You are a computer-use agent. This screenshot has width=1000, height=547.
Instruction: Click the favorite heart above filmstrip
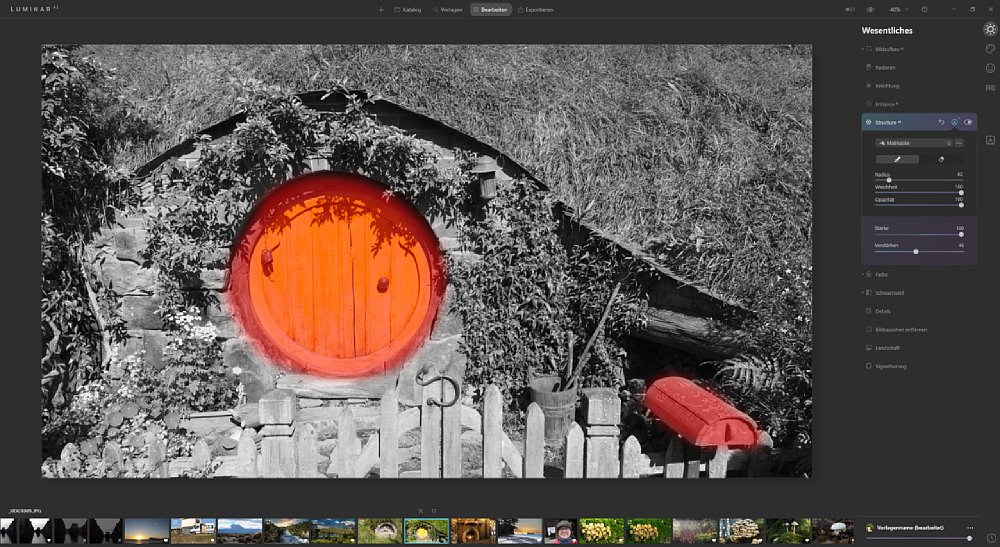click(x=434, y=511)
